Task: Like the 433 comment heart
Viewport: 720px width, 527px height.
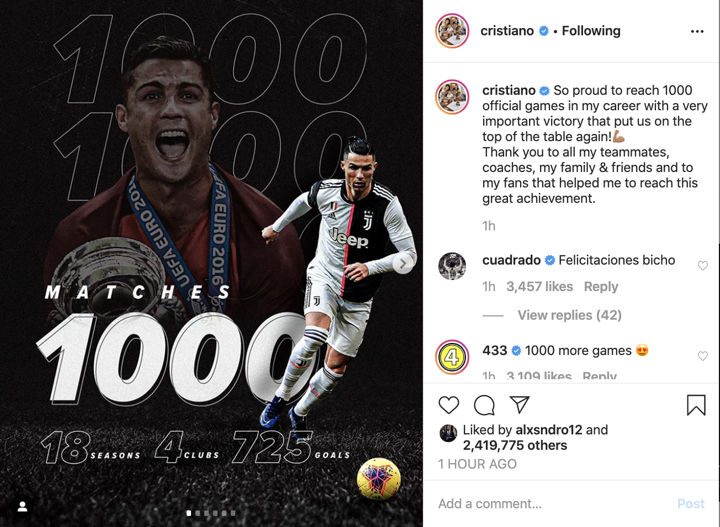Action: coord(703,356)
